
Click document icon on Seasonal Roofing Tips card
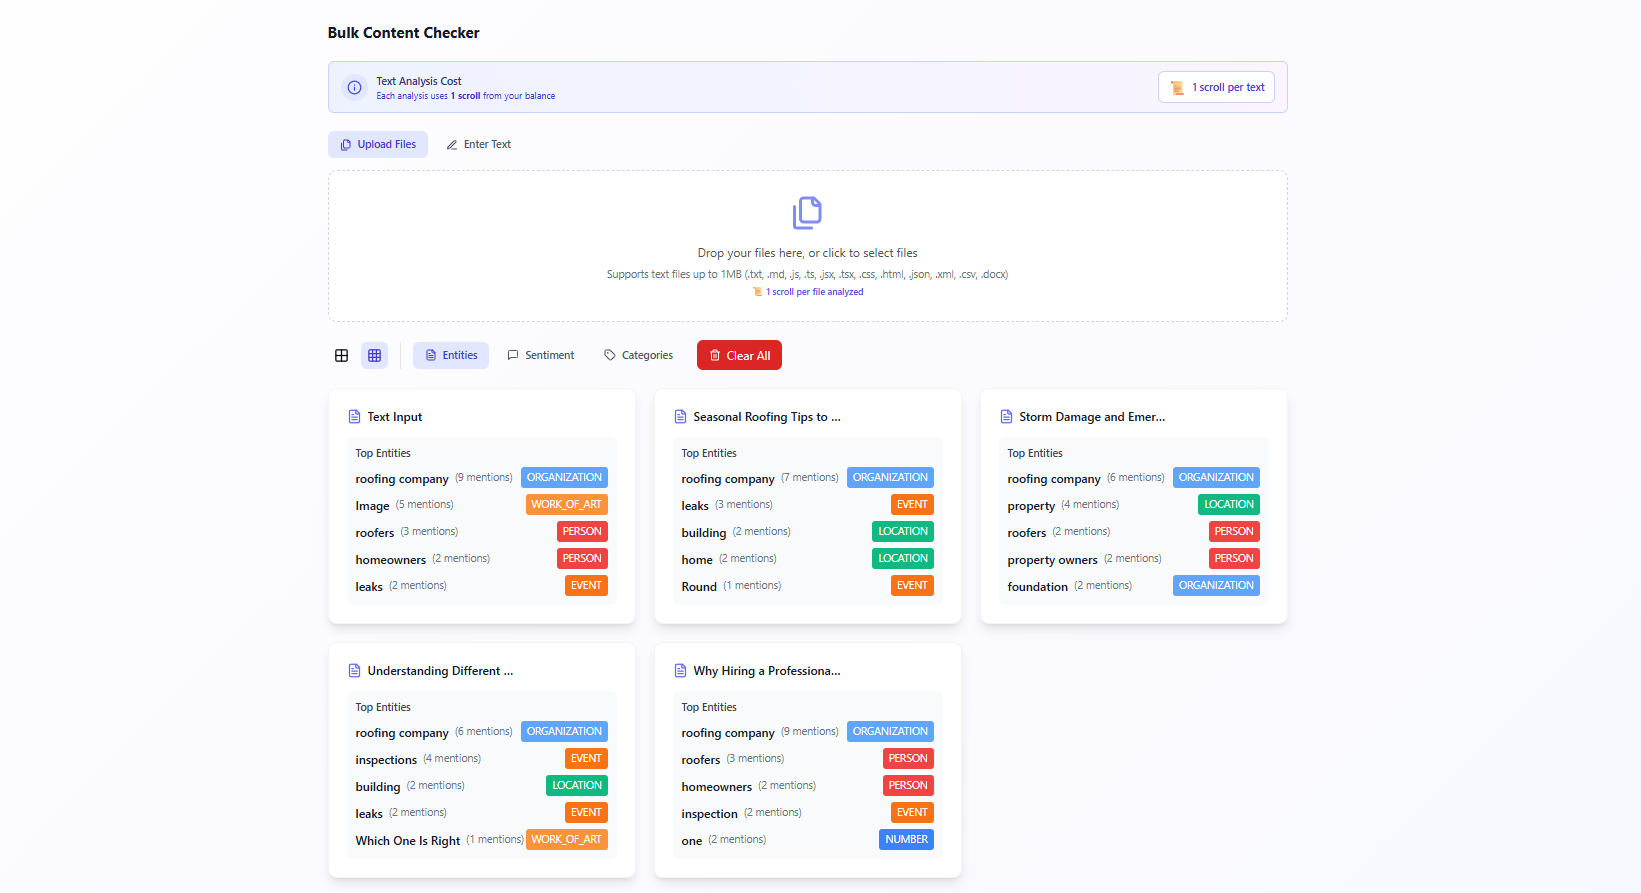[x=680, y=417]
